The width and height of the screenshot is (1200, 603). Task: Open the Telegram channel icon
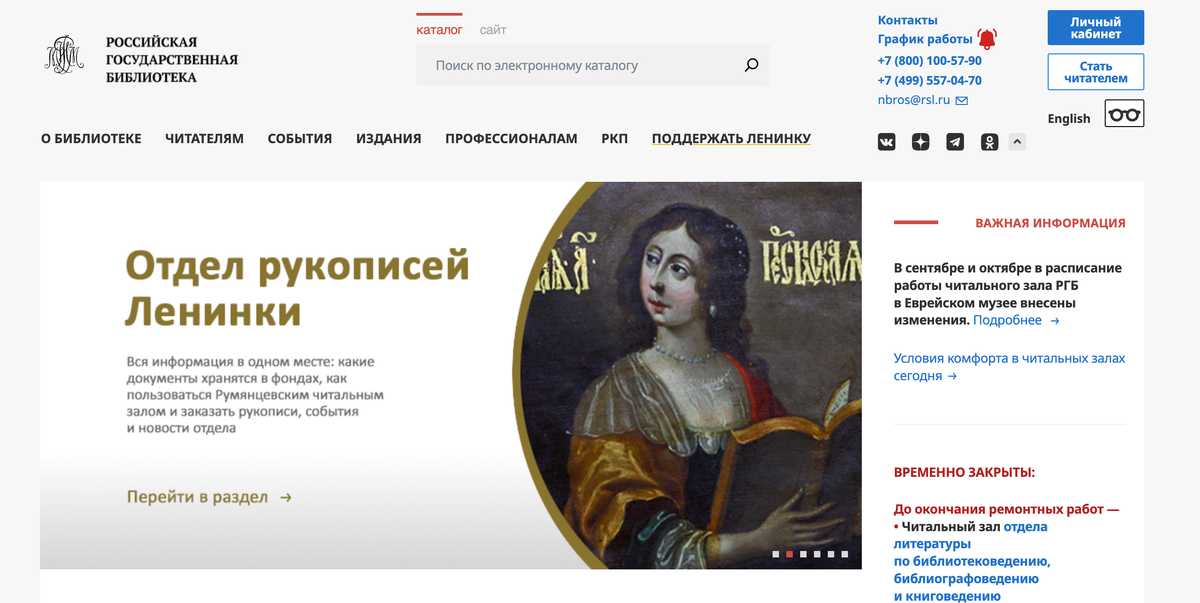pyautogui.click(x=955, y=142)
